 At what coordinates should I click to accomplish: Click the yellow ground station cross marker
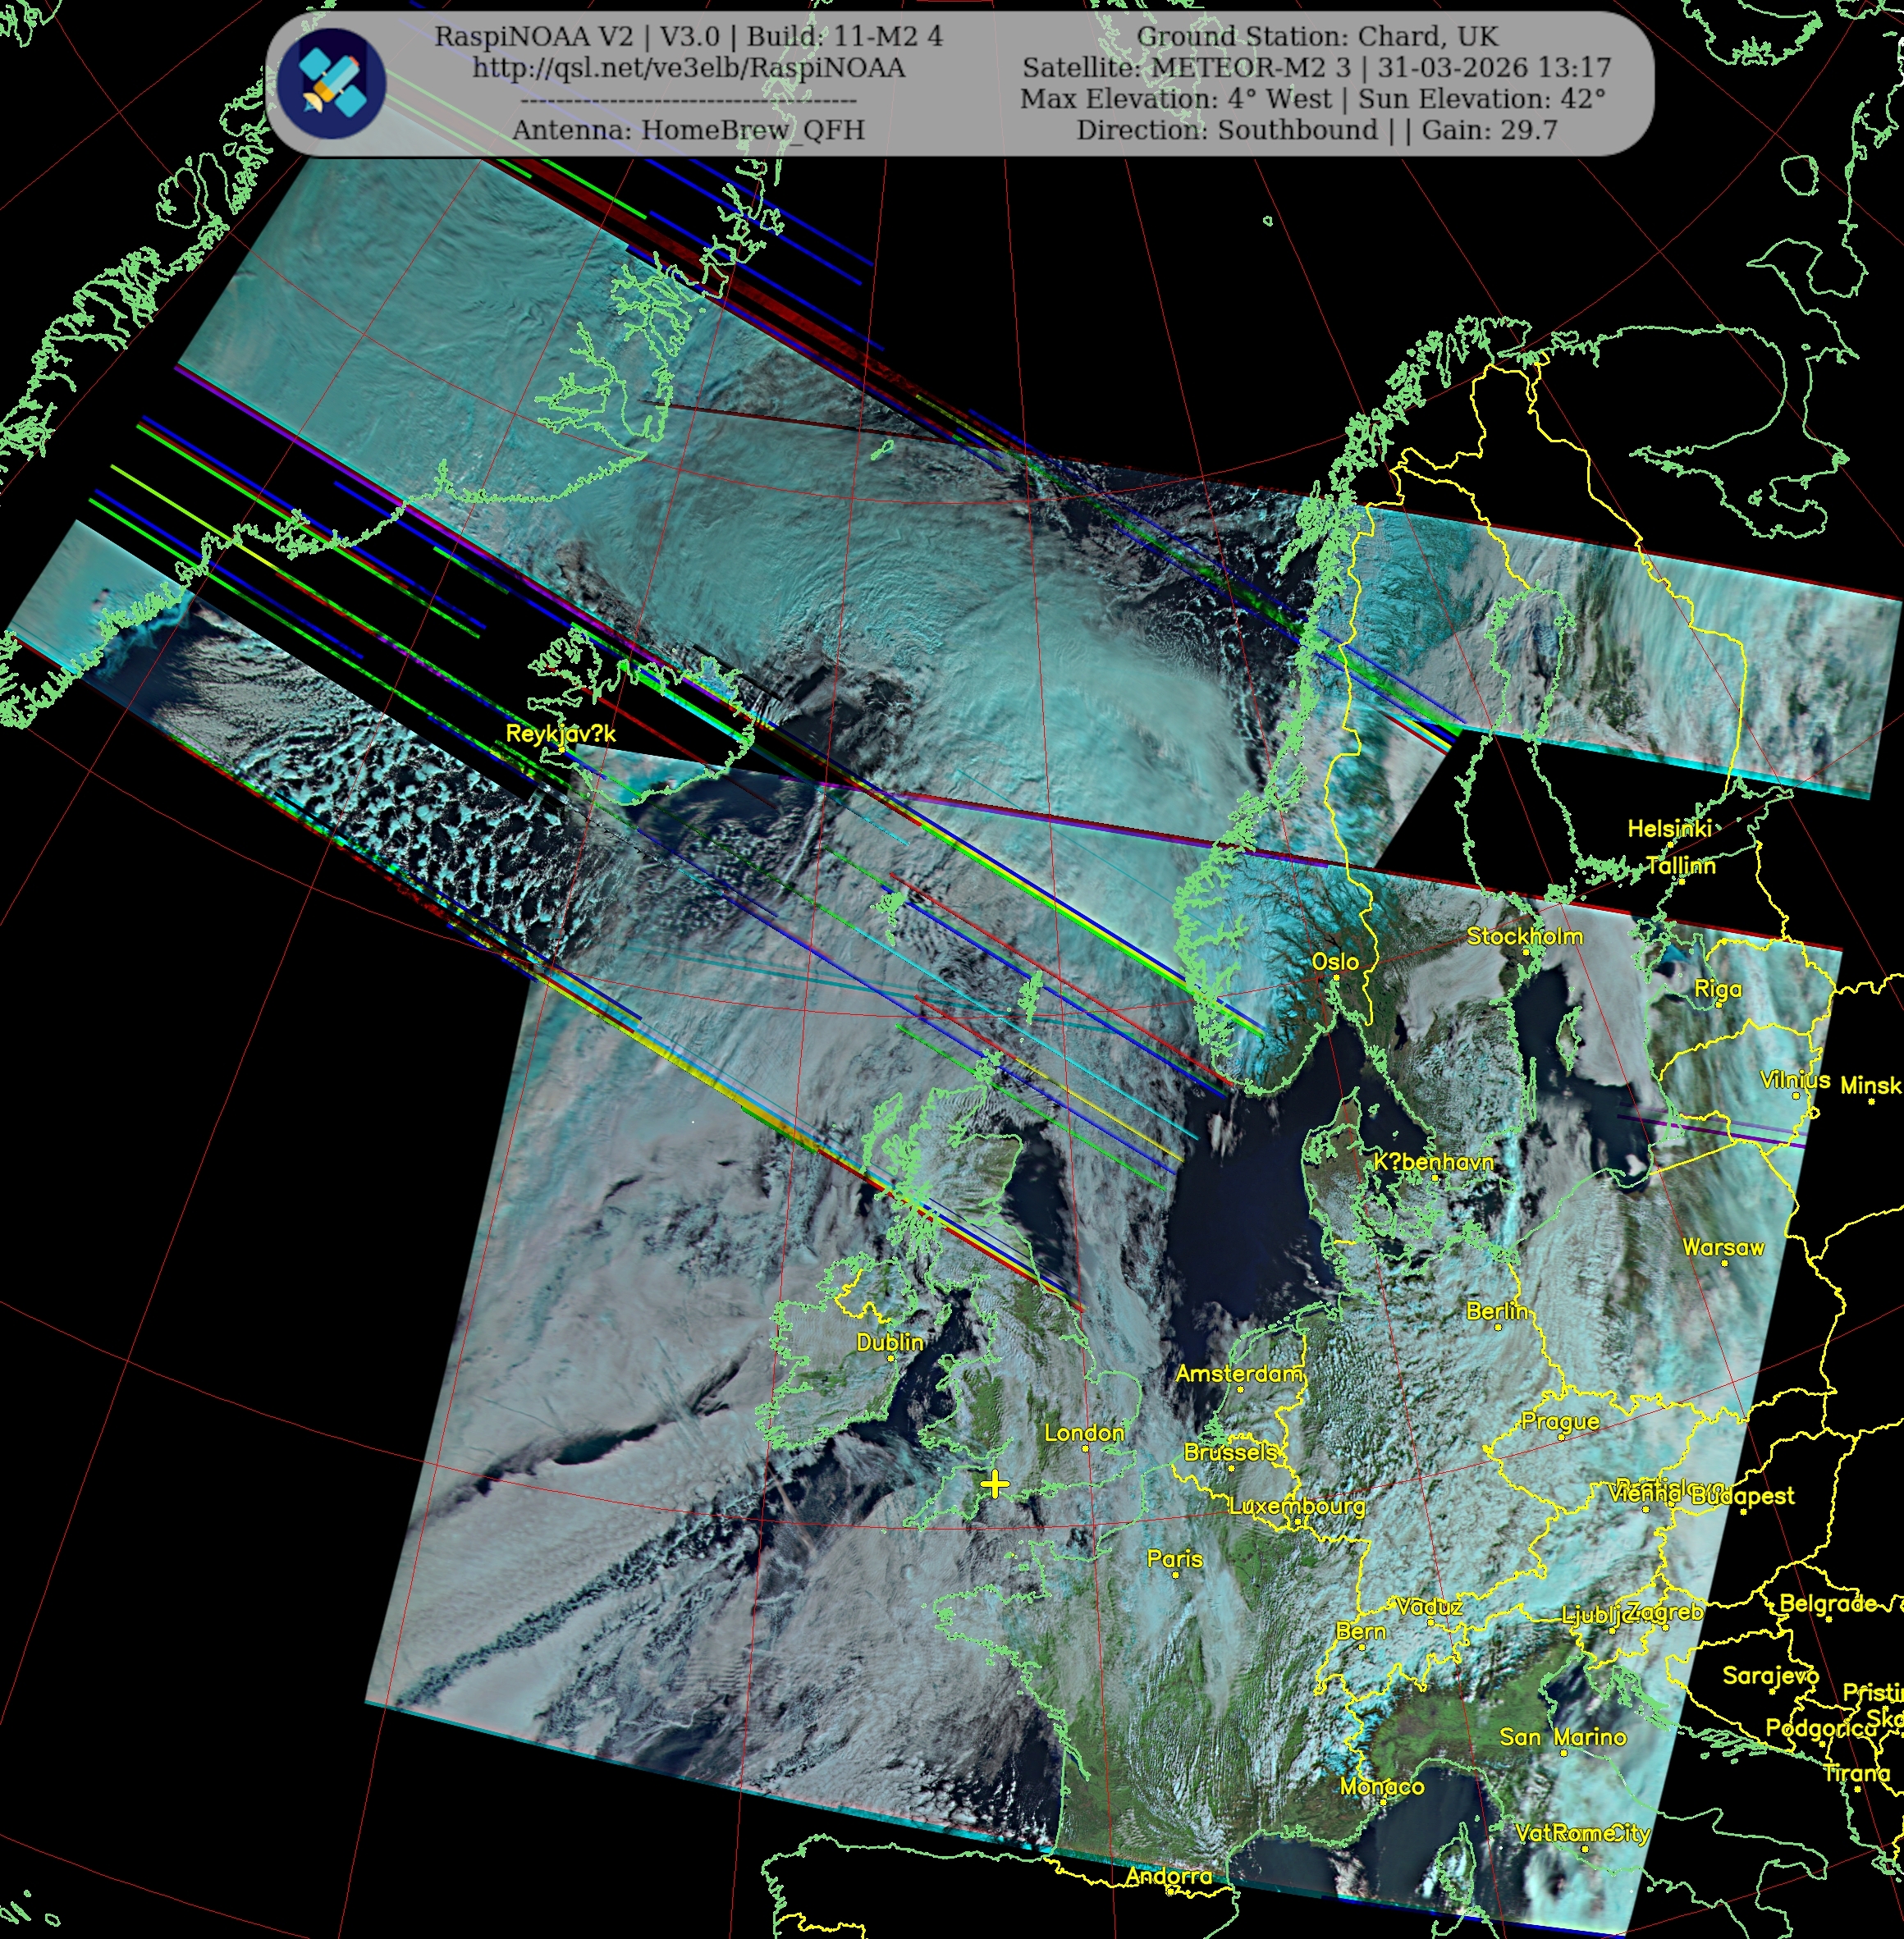click(x=994, y=1484)
